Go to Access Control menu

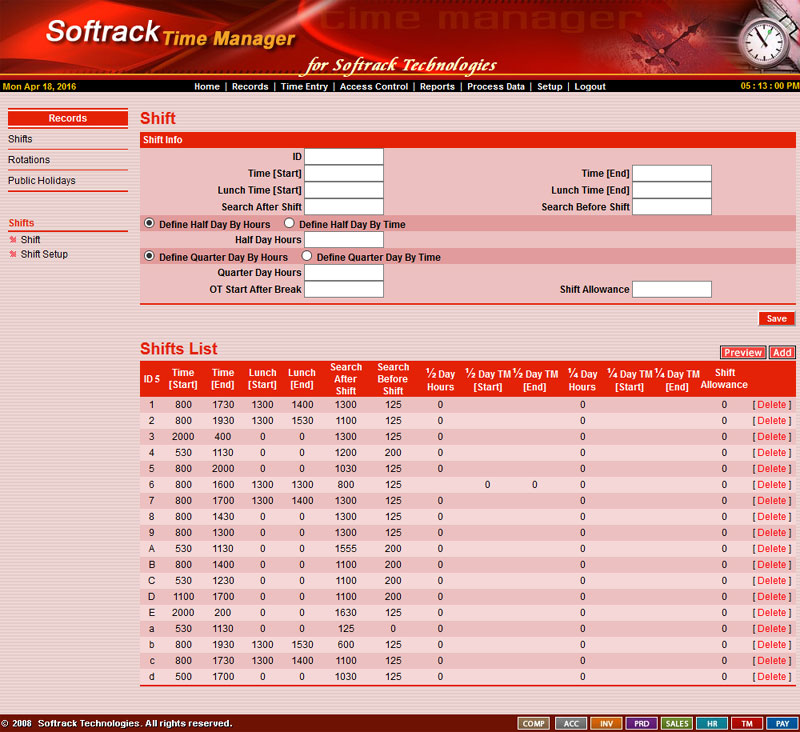(x=374, y=87)
